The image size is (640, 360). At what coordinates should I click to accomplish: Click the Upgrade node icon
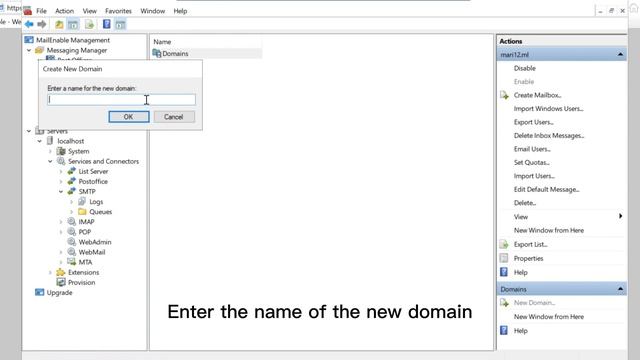(40, 292)
